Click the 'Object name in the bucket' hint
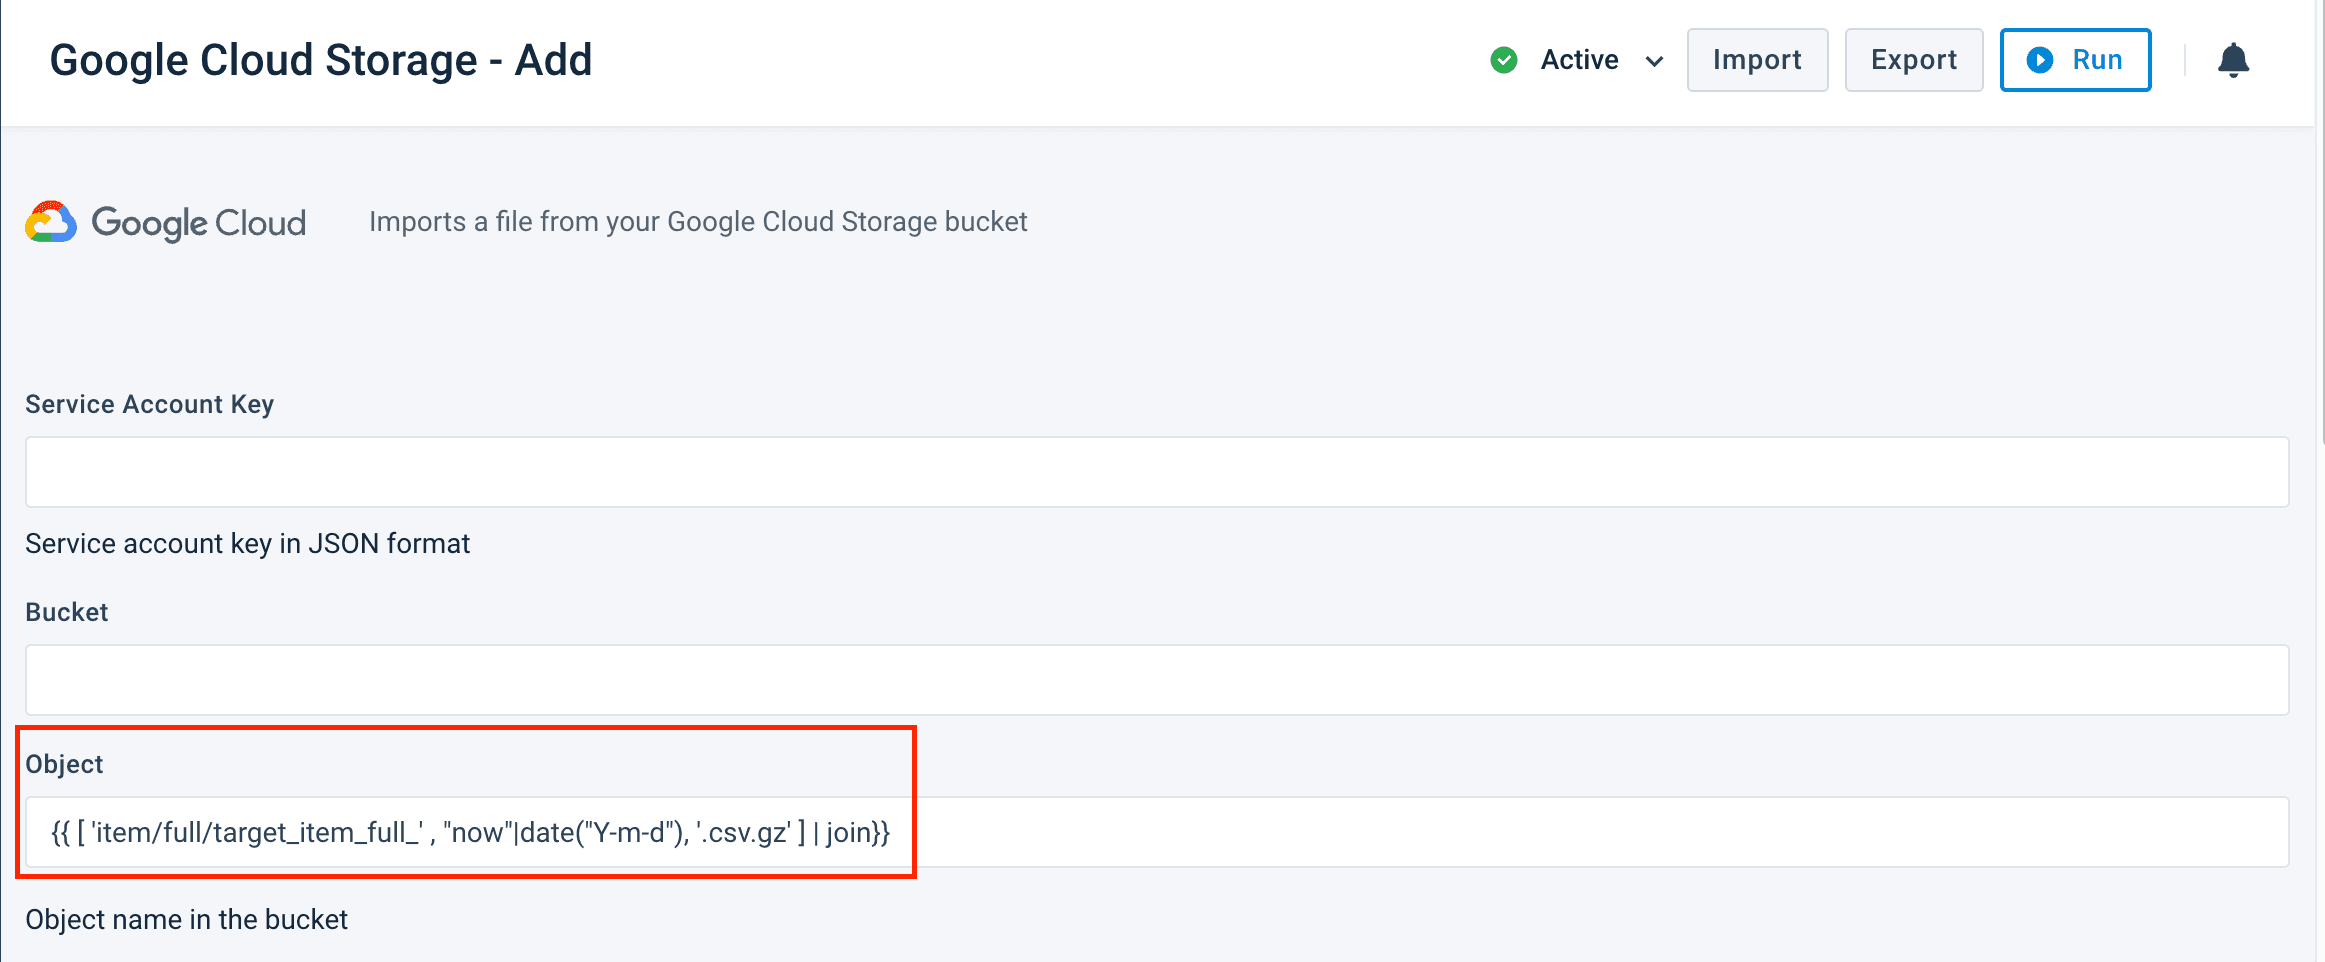 coord(186,920)
